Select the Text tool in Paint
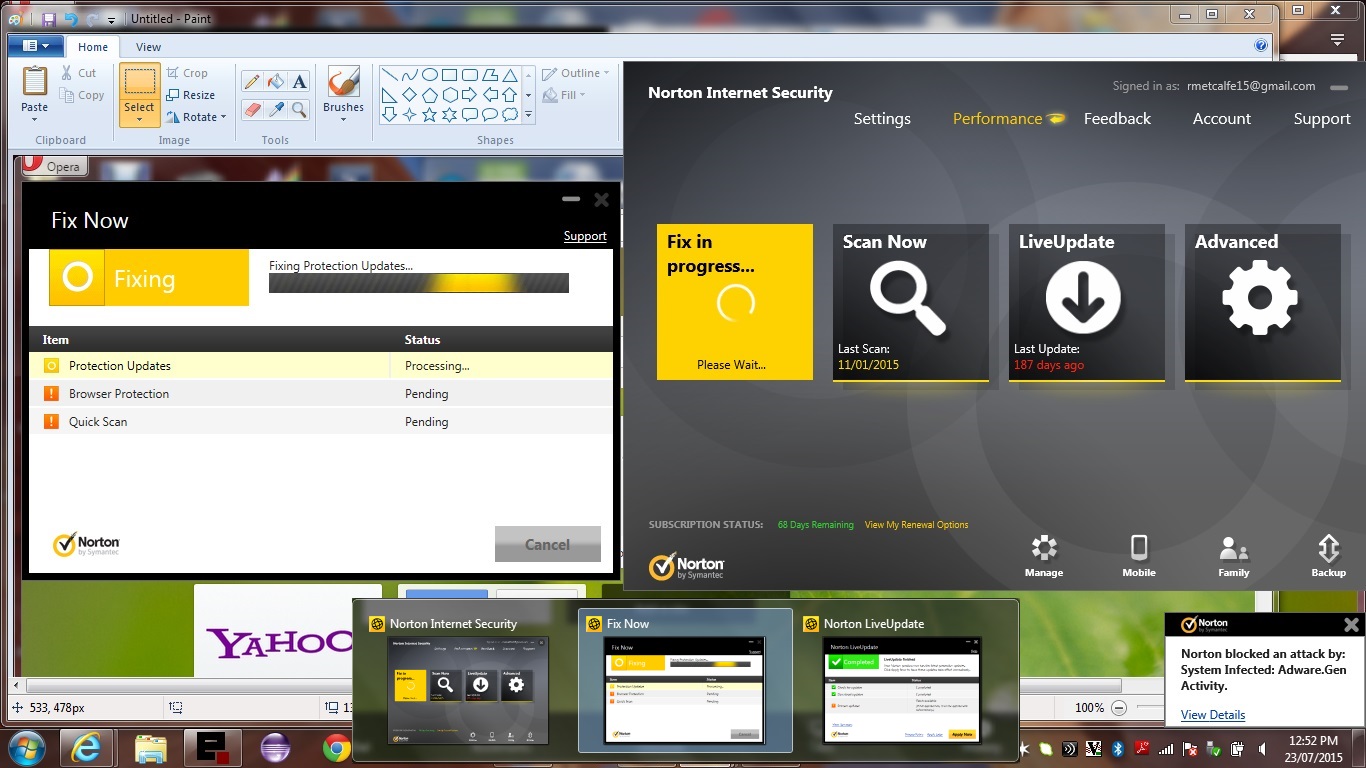 300,82
